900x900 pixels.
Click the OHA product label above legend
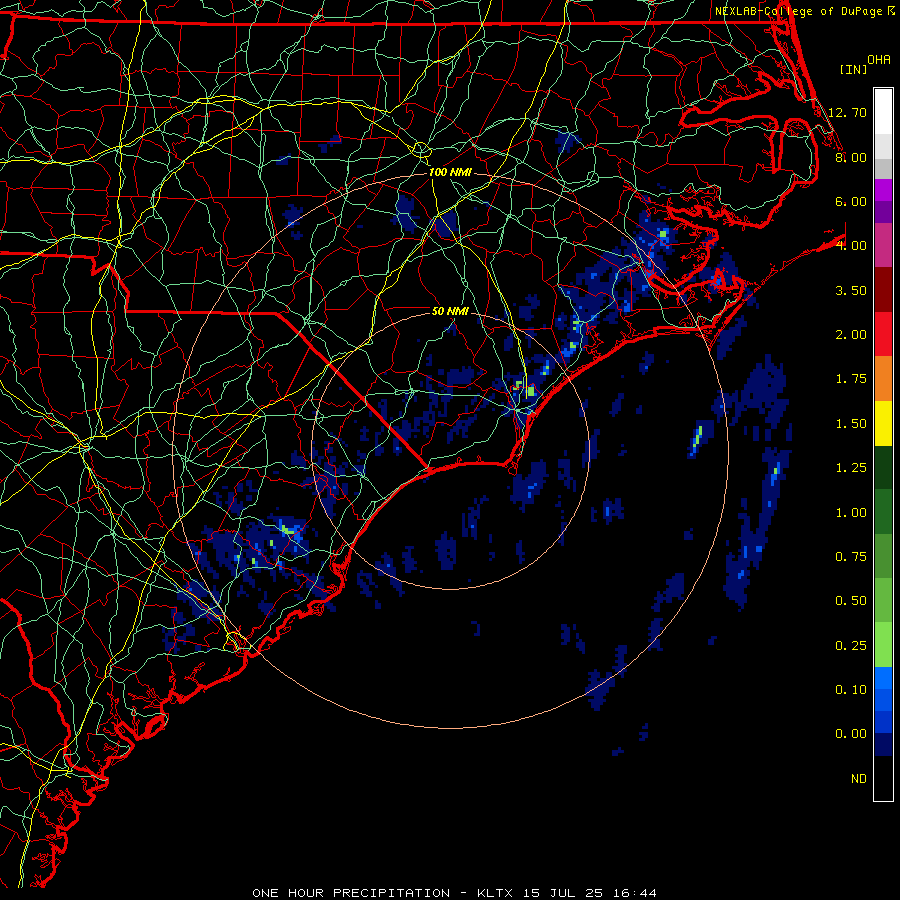(x=879, y=59)
